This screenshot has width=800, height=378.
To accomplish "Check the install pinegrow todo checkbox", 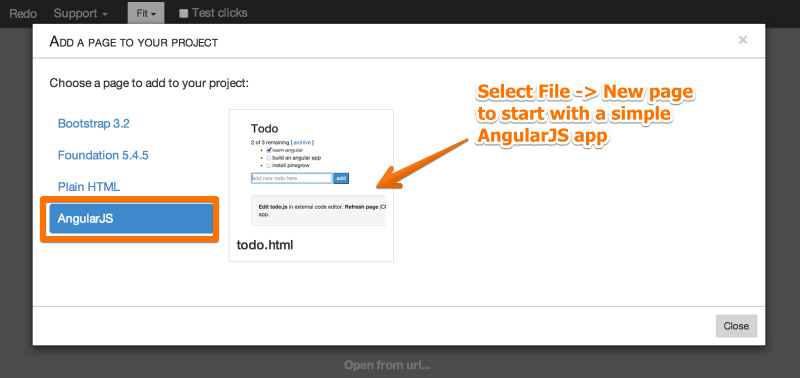I will [x=269, y=165].
